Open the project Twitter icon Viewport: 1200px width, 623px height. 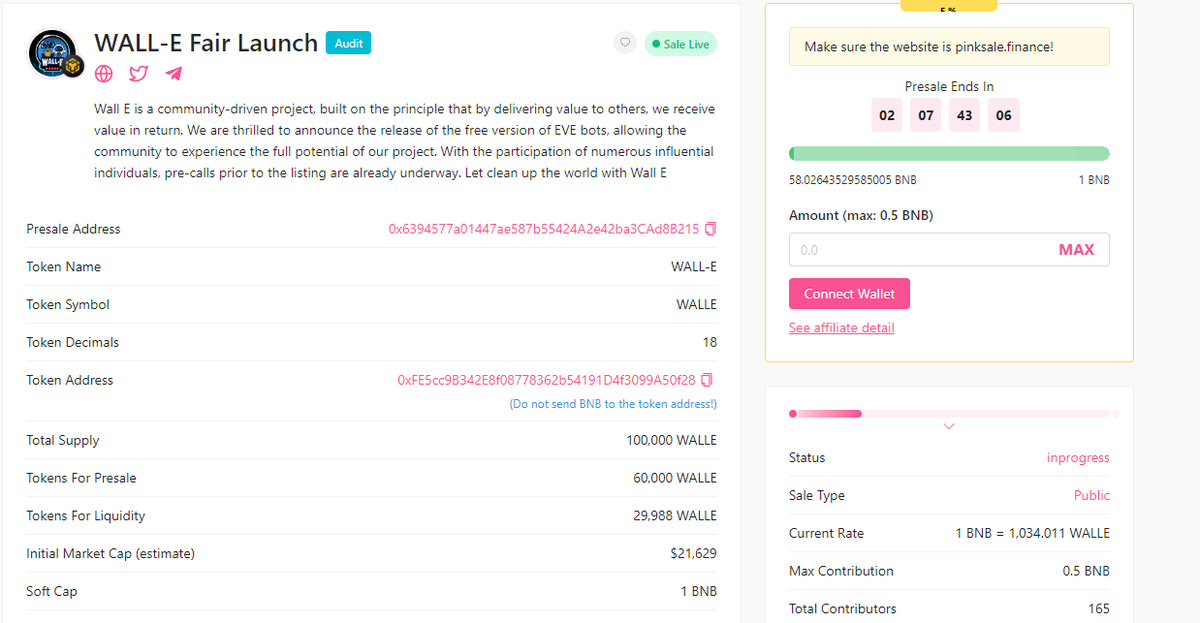click(x=139, y=74)
